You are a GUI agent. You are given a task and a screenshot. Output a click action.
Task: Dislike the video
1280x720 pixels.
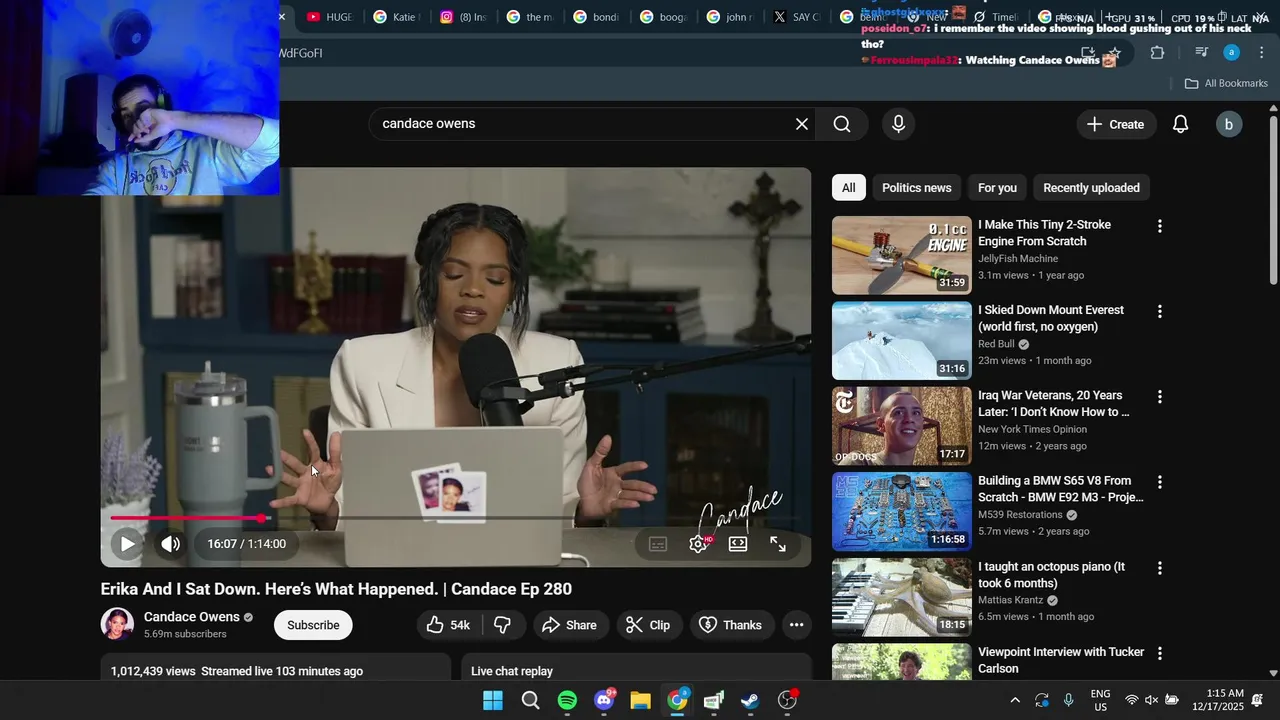click(503, 625)
